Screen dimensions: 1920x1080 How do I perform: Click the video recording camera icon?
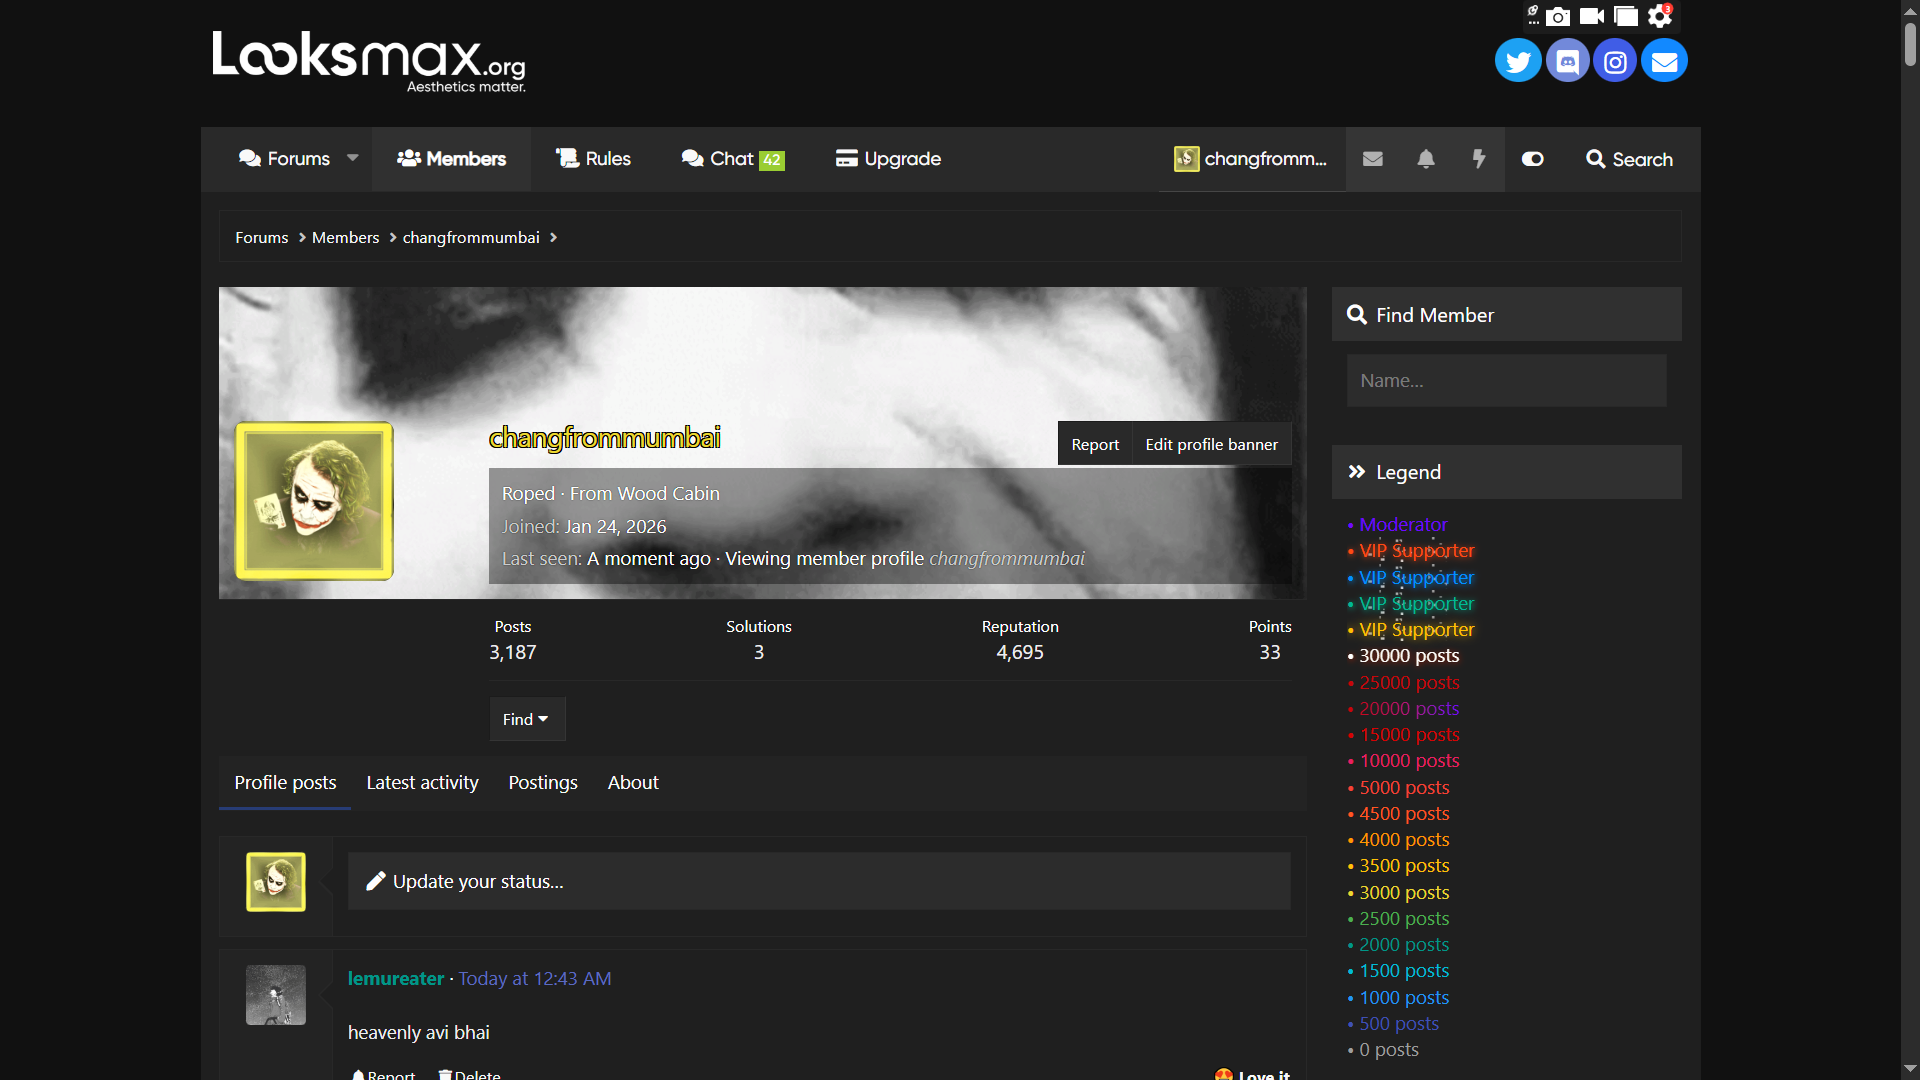[1592, 16]
